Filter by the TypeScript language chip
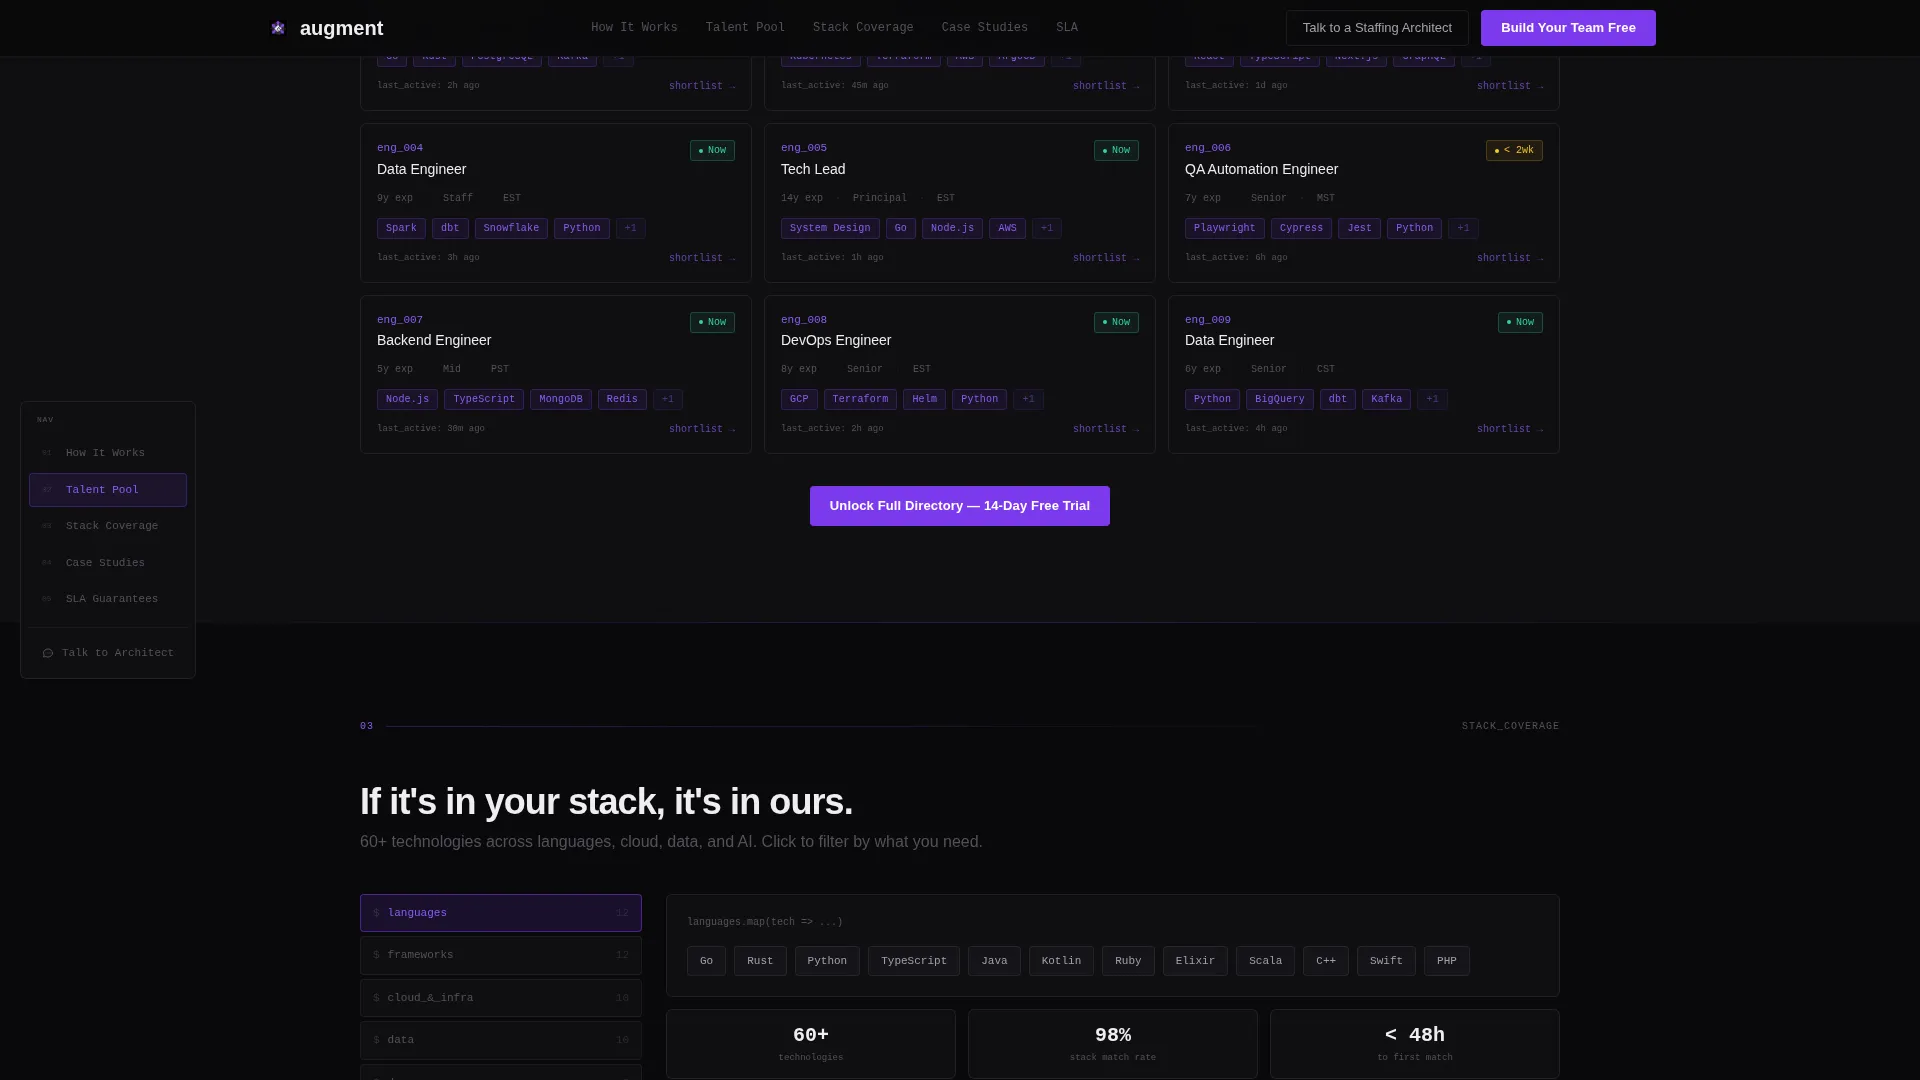1920x1080 pixels. point(914,961)
